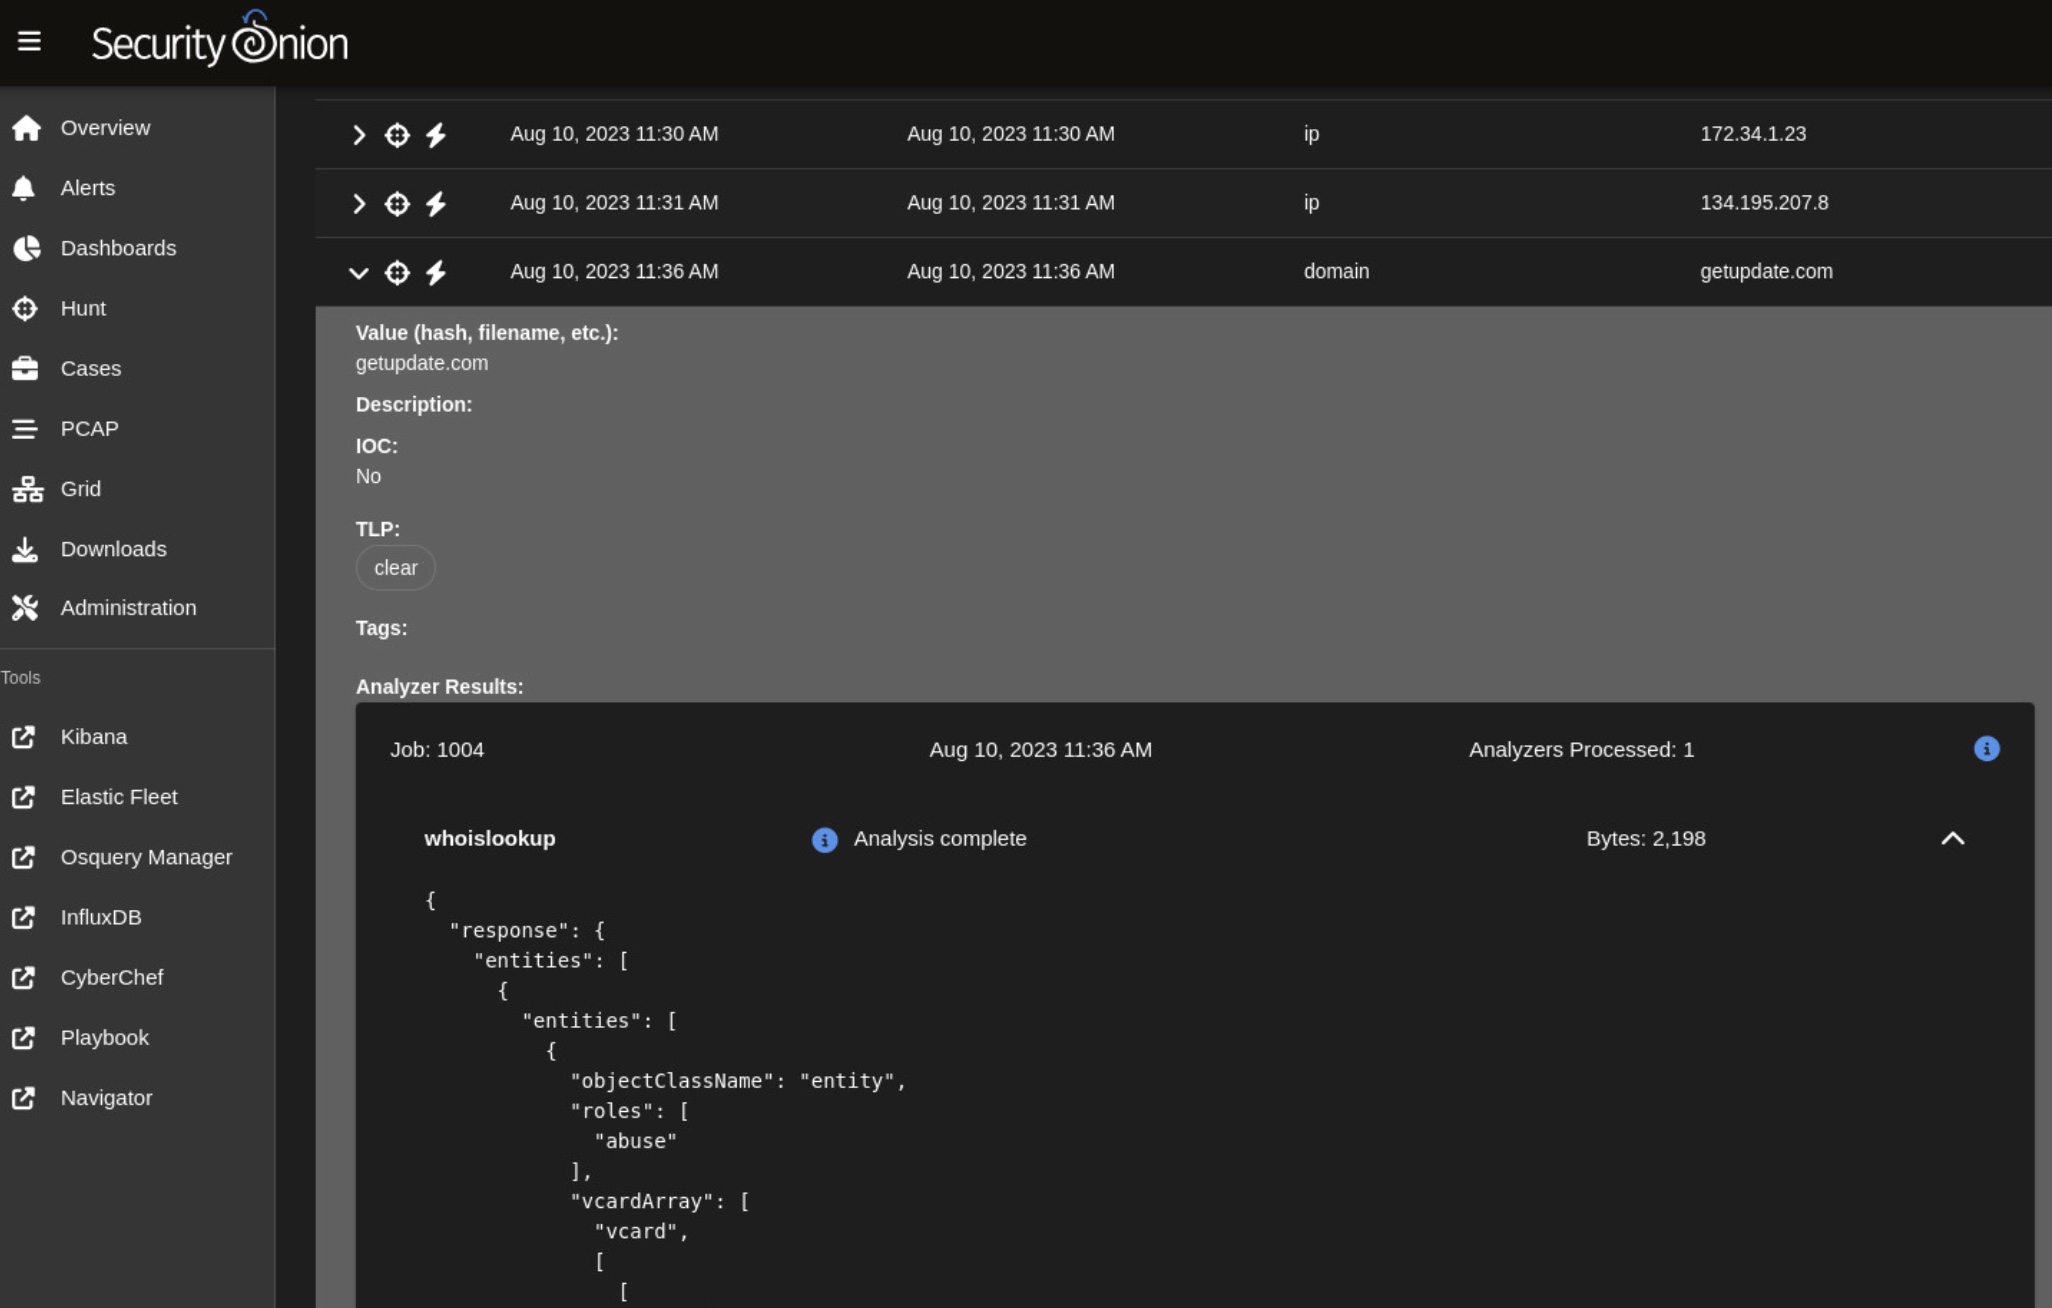
Task: Open the Kibana external tool link
Action: point(93,737)
